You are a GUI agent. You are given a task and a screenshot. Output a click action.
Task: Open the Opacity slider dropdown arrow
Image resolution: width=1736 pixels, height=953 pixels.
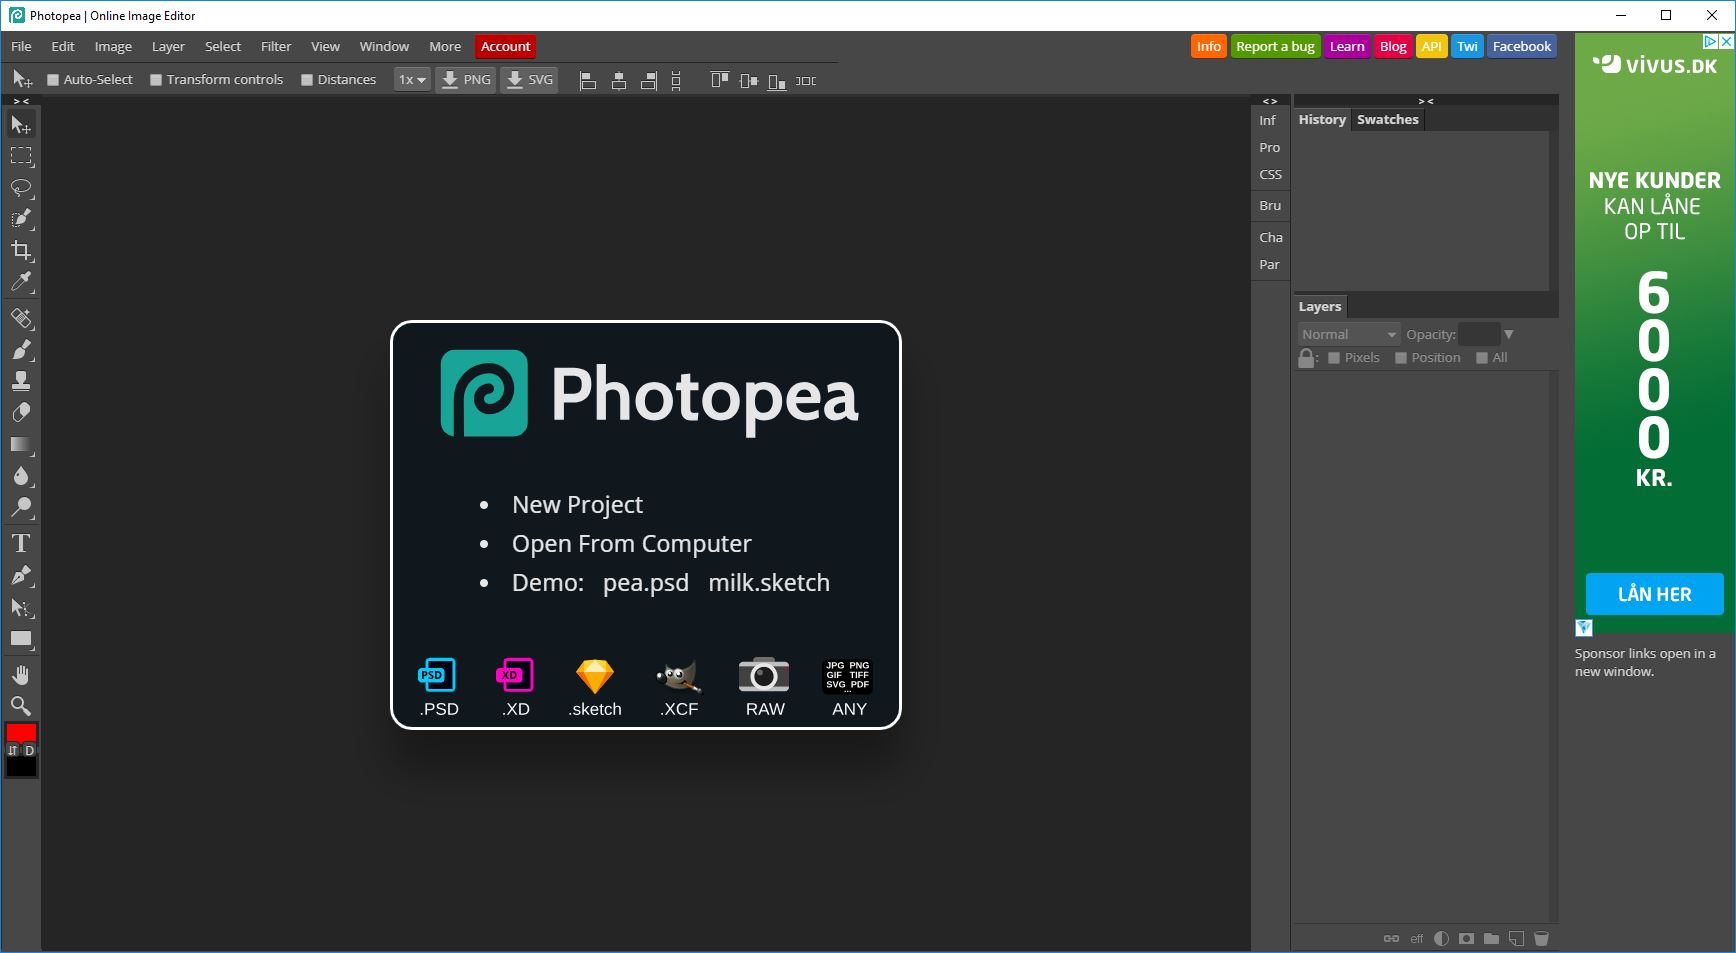coord(1509,334)
